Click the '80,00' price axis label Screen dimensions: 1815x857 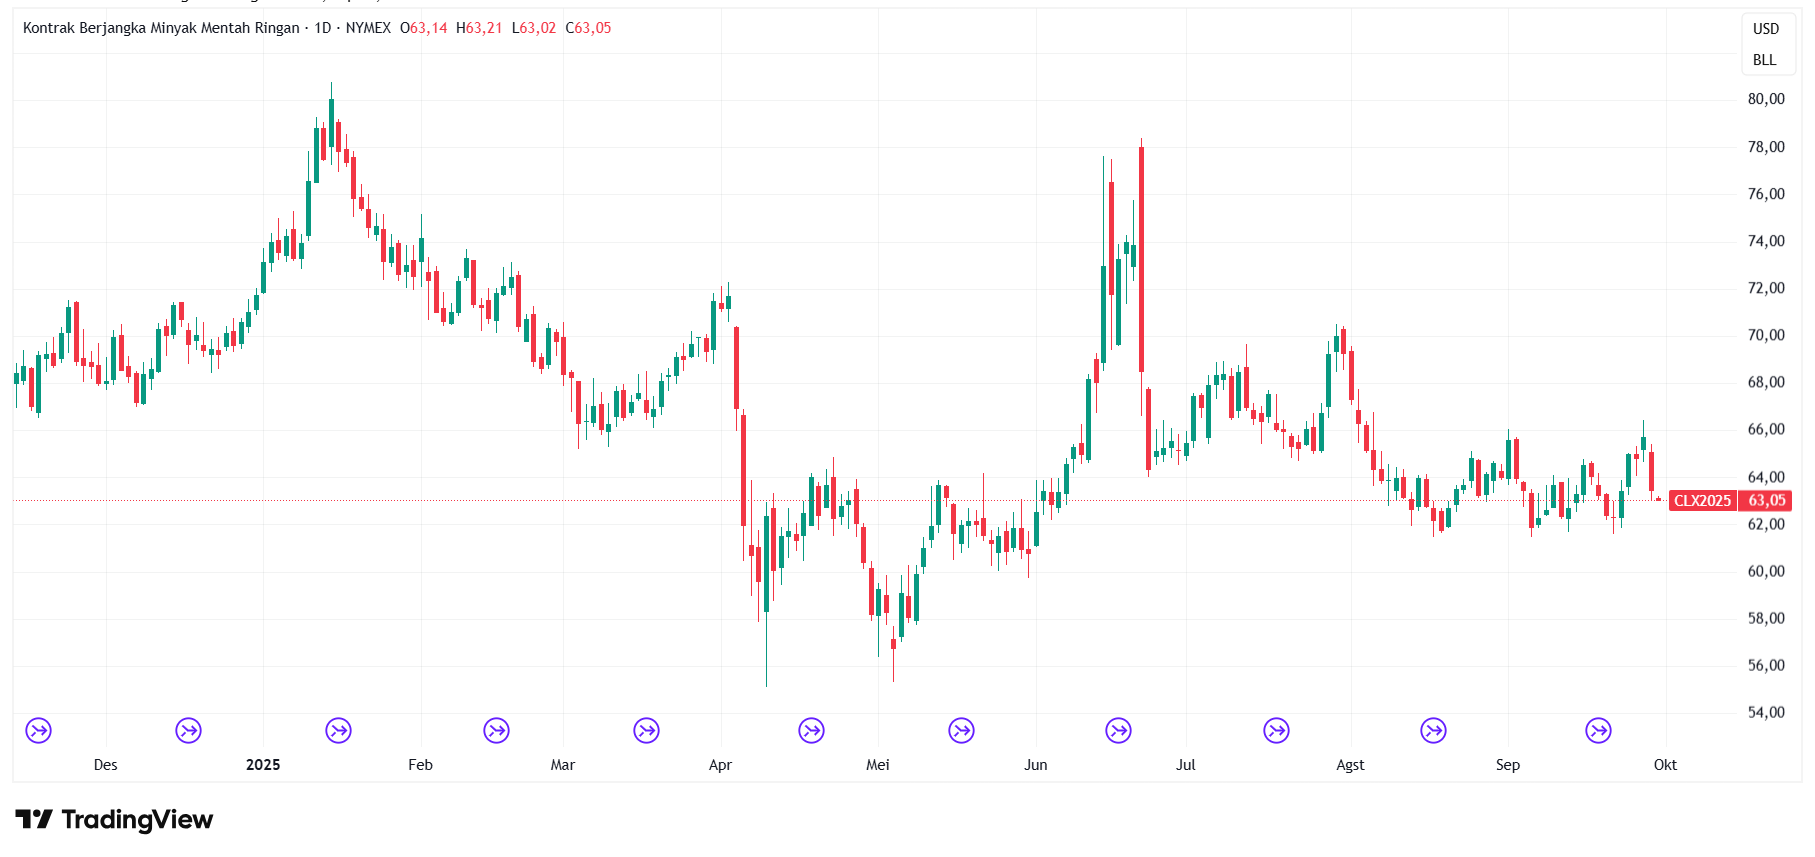click(x=1766, y=99)
